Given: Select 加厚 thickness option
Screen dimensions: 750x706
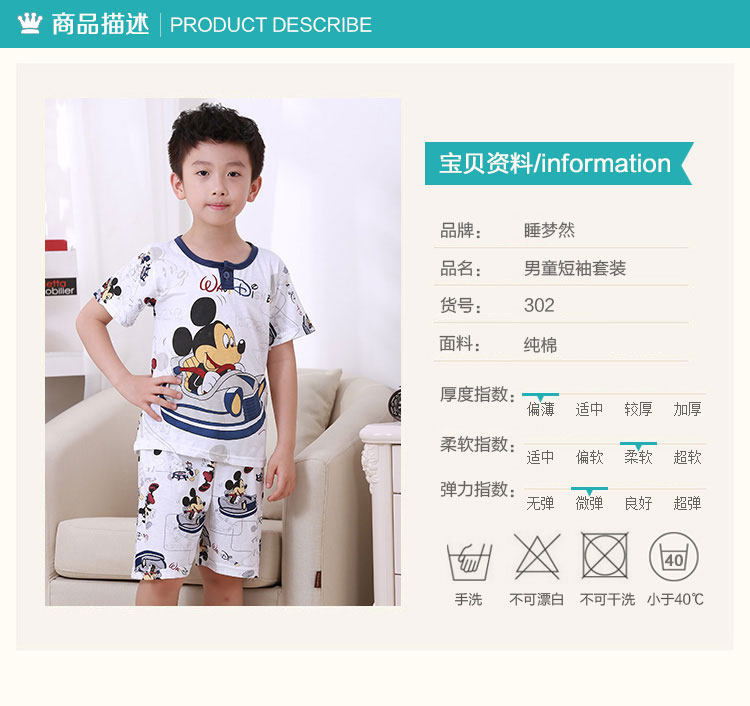Looking at the screenshot, I should [687, 409].
